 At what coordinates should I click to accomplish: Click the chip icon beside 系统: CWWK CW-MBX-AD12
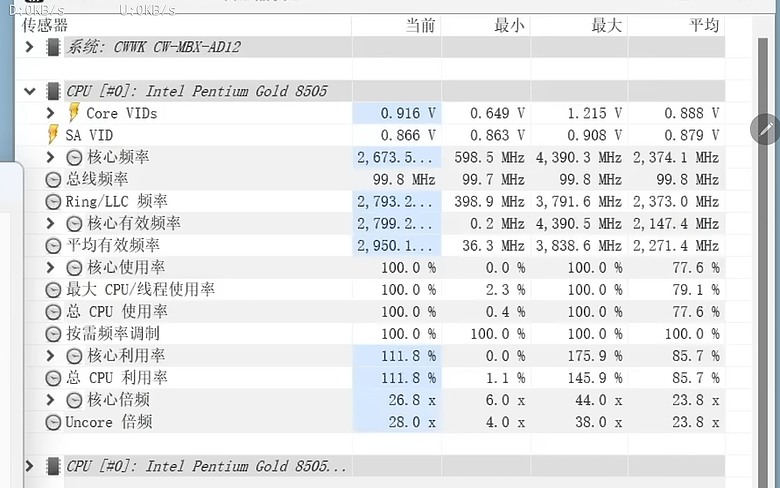pos(53,47)
